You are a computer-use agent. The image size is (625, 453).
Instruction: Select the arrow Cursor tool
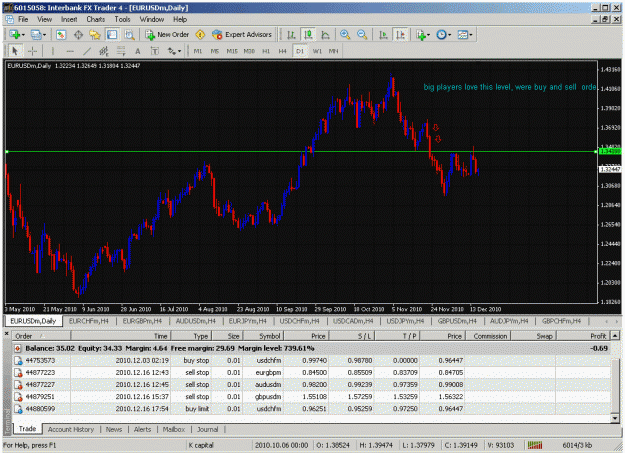point(15,51)
